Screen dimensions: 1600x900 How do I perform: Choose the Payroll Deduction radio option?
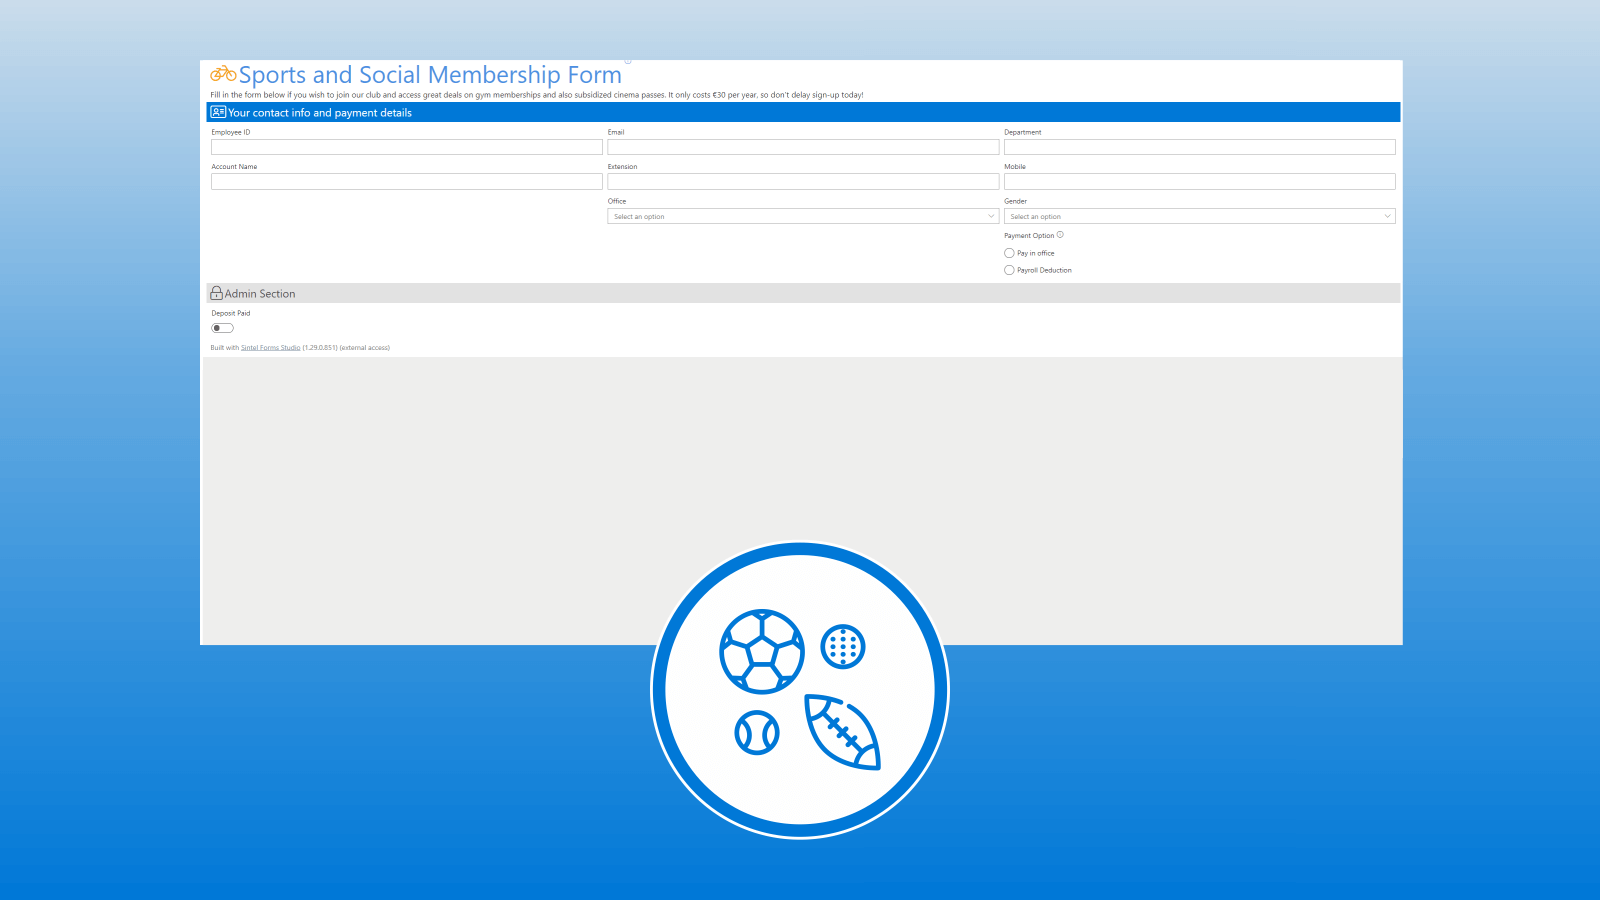1009,270
